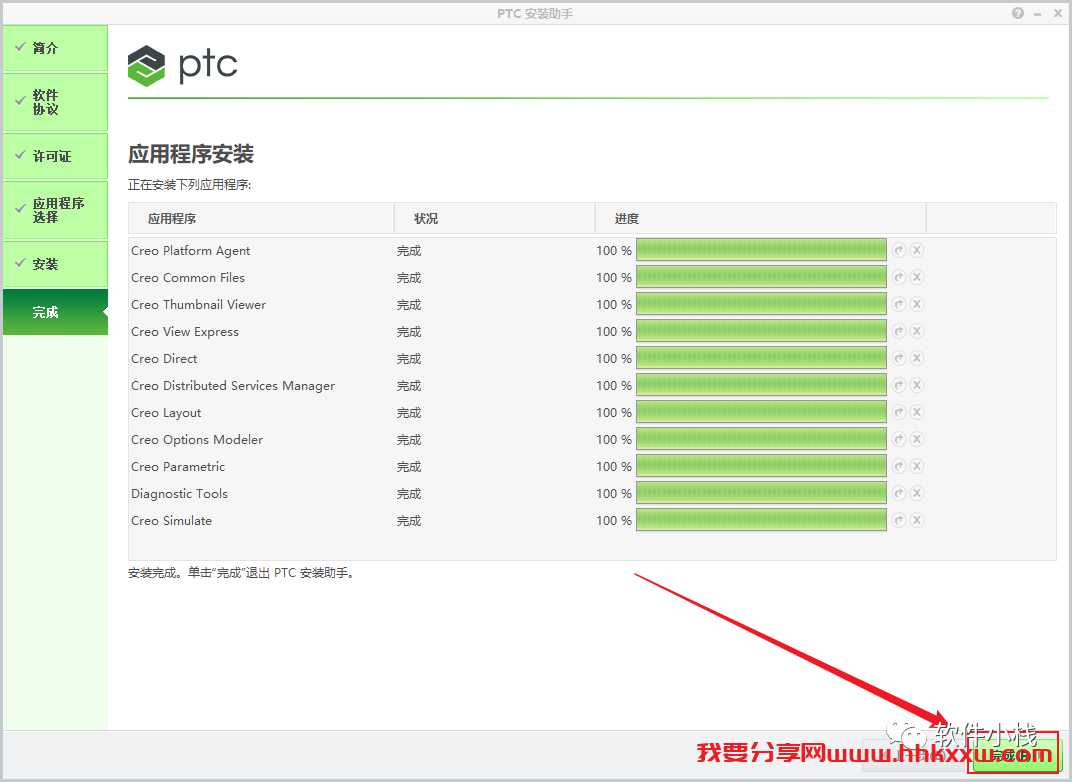Click the 应用程序 column header

(x=261, y=219)
